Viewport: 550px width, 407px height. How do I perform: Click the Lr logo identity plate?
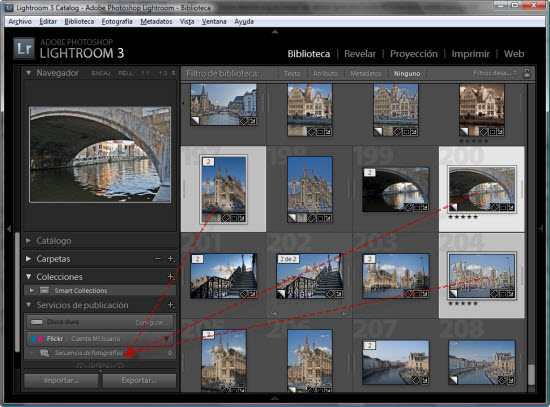point(24,48)
